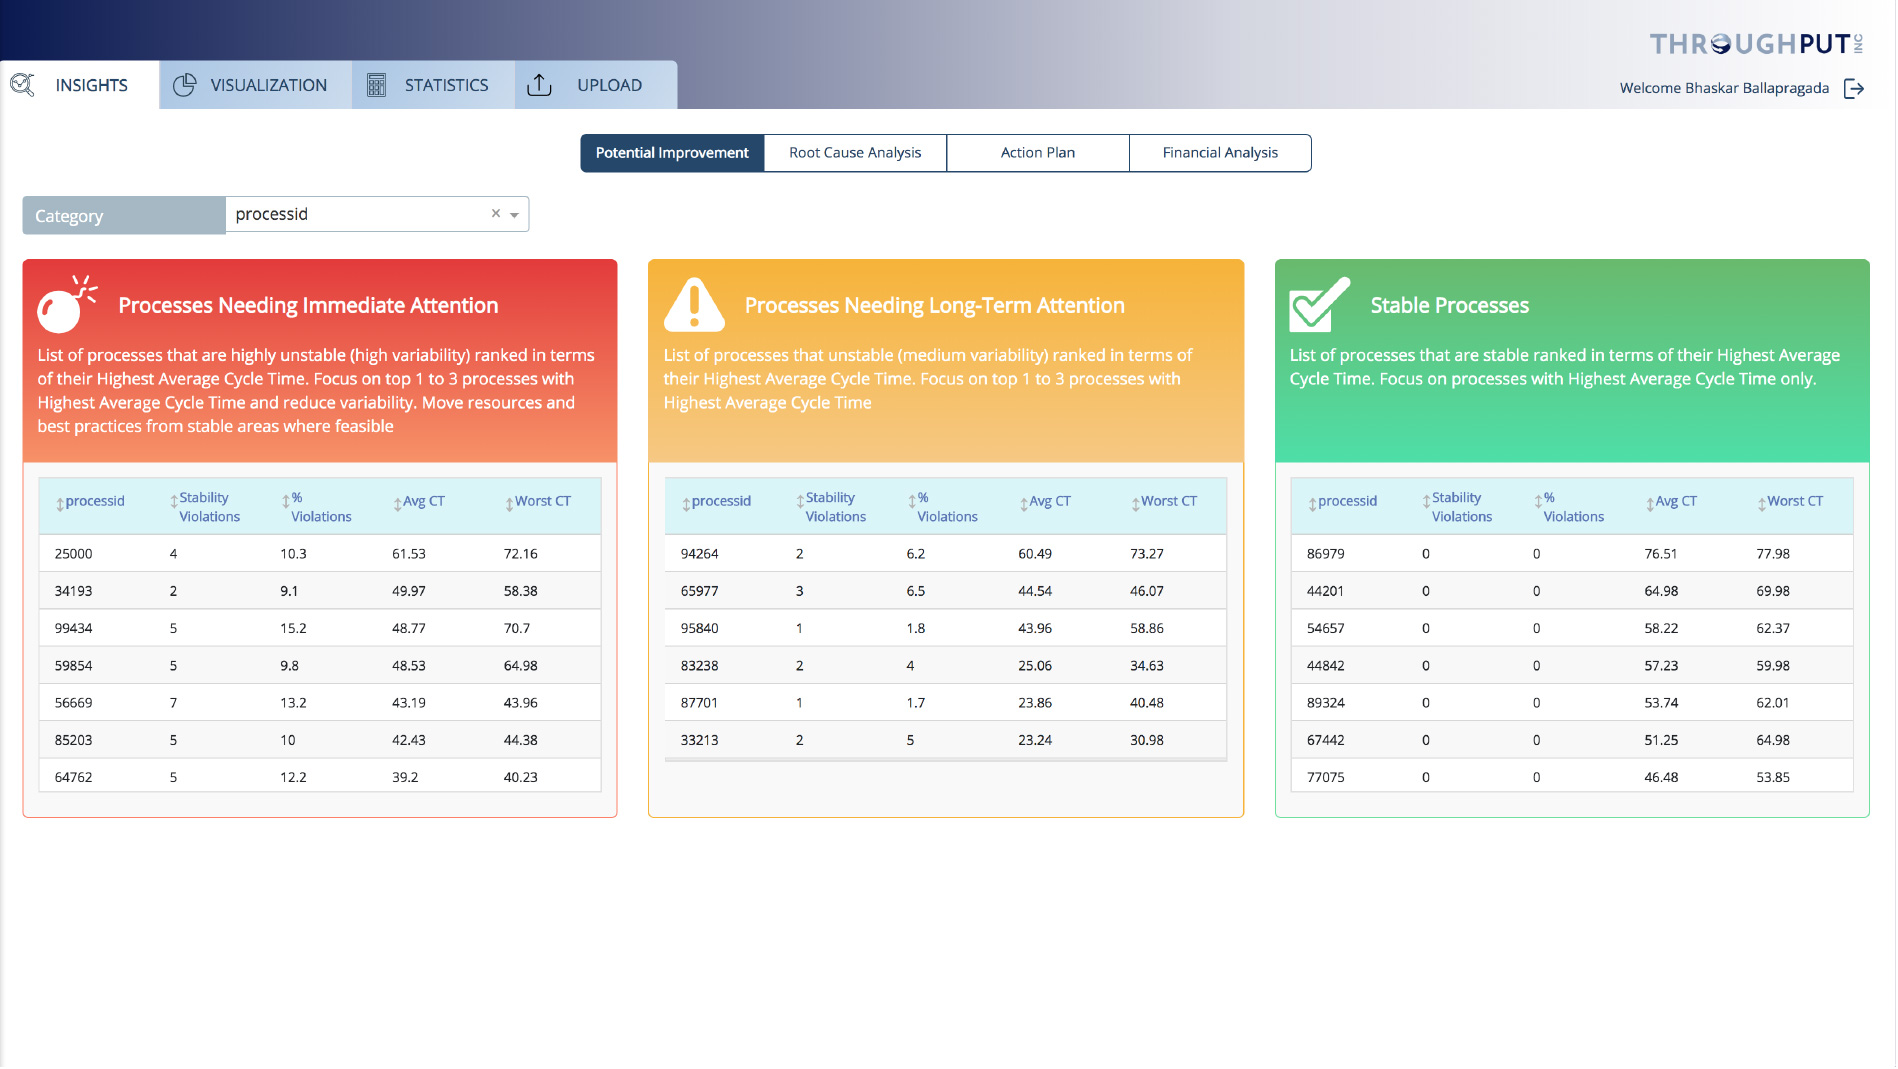Select the Insights magnifier icon
The image size is (1898, 1069).
point(22,85)
